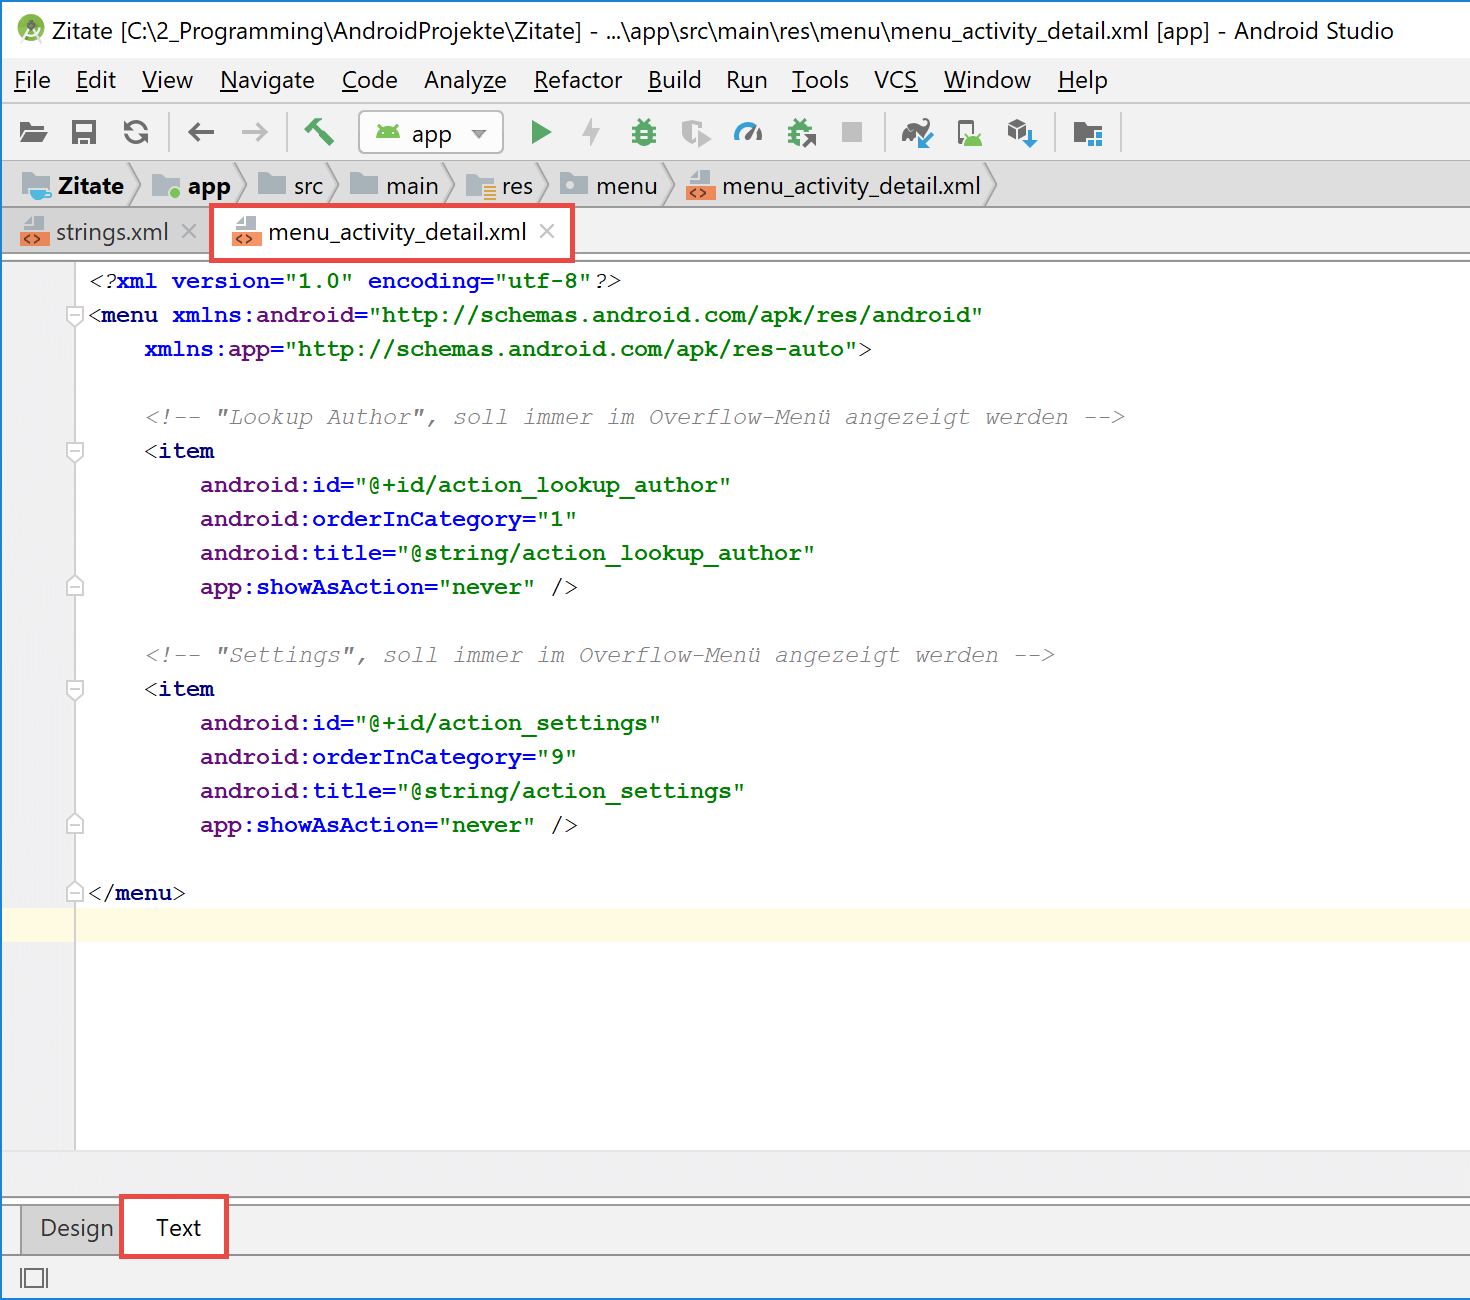Click the Sync Project with Gradle icon
Image resolution: width=1470 pixels, height=1300 pixels.
pos(917,132)
